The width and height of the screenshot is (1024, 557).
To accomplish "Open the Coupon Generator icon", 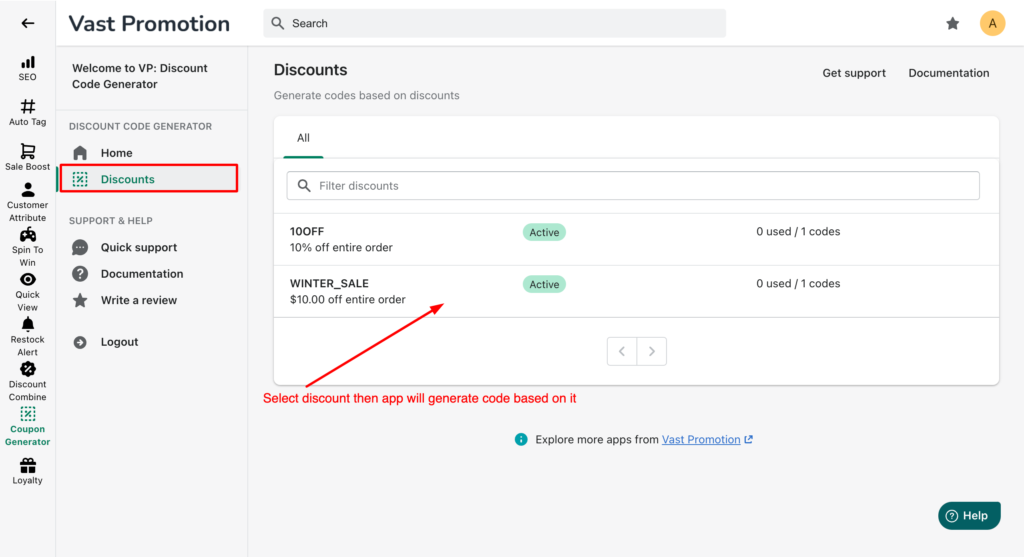I will coord(27,414).
